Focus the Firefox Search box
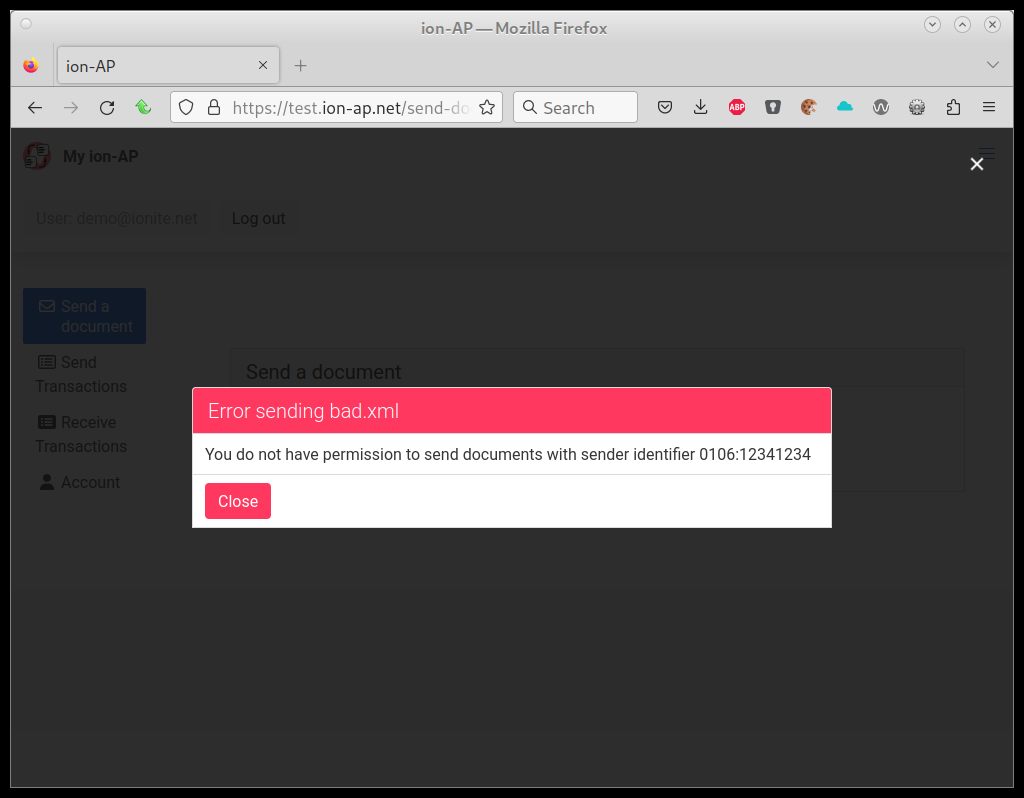 click(x=575, y=107)
